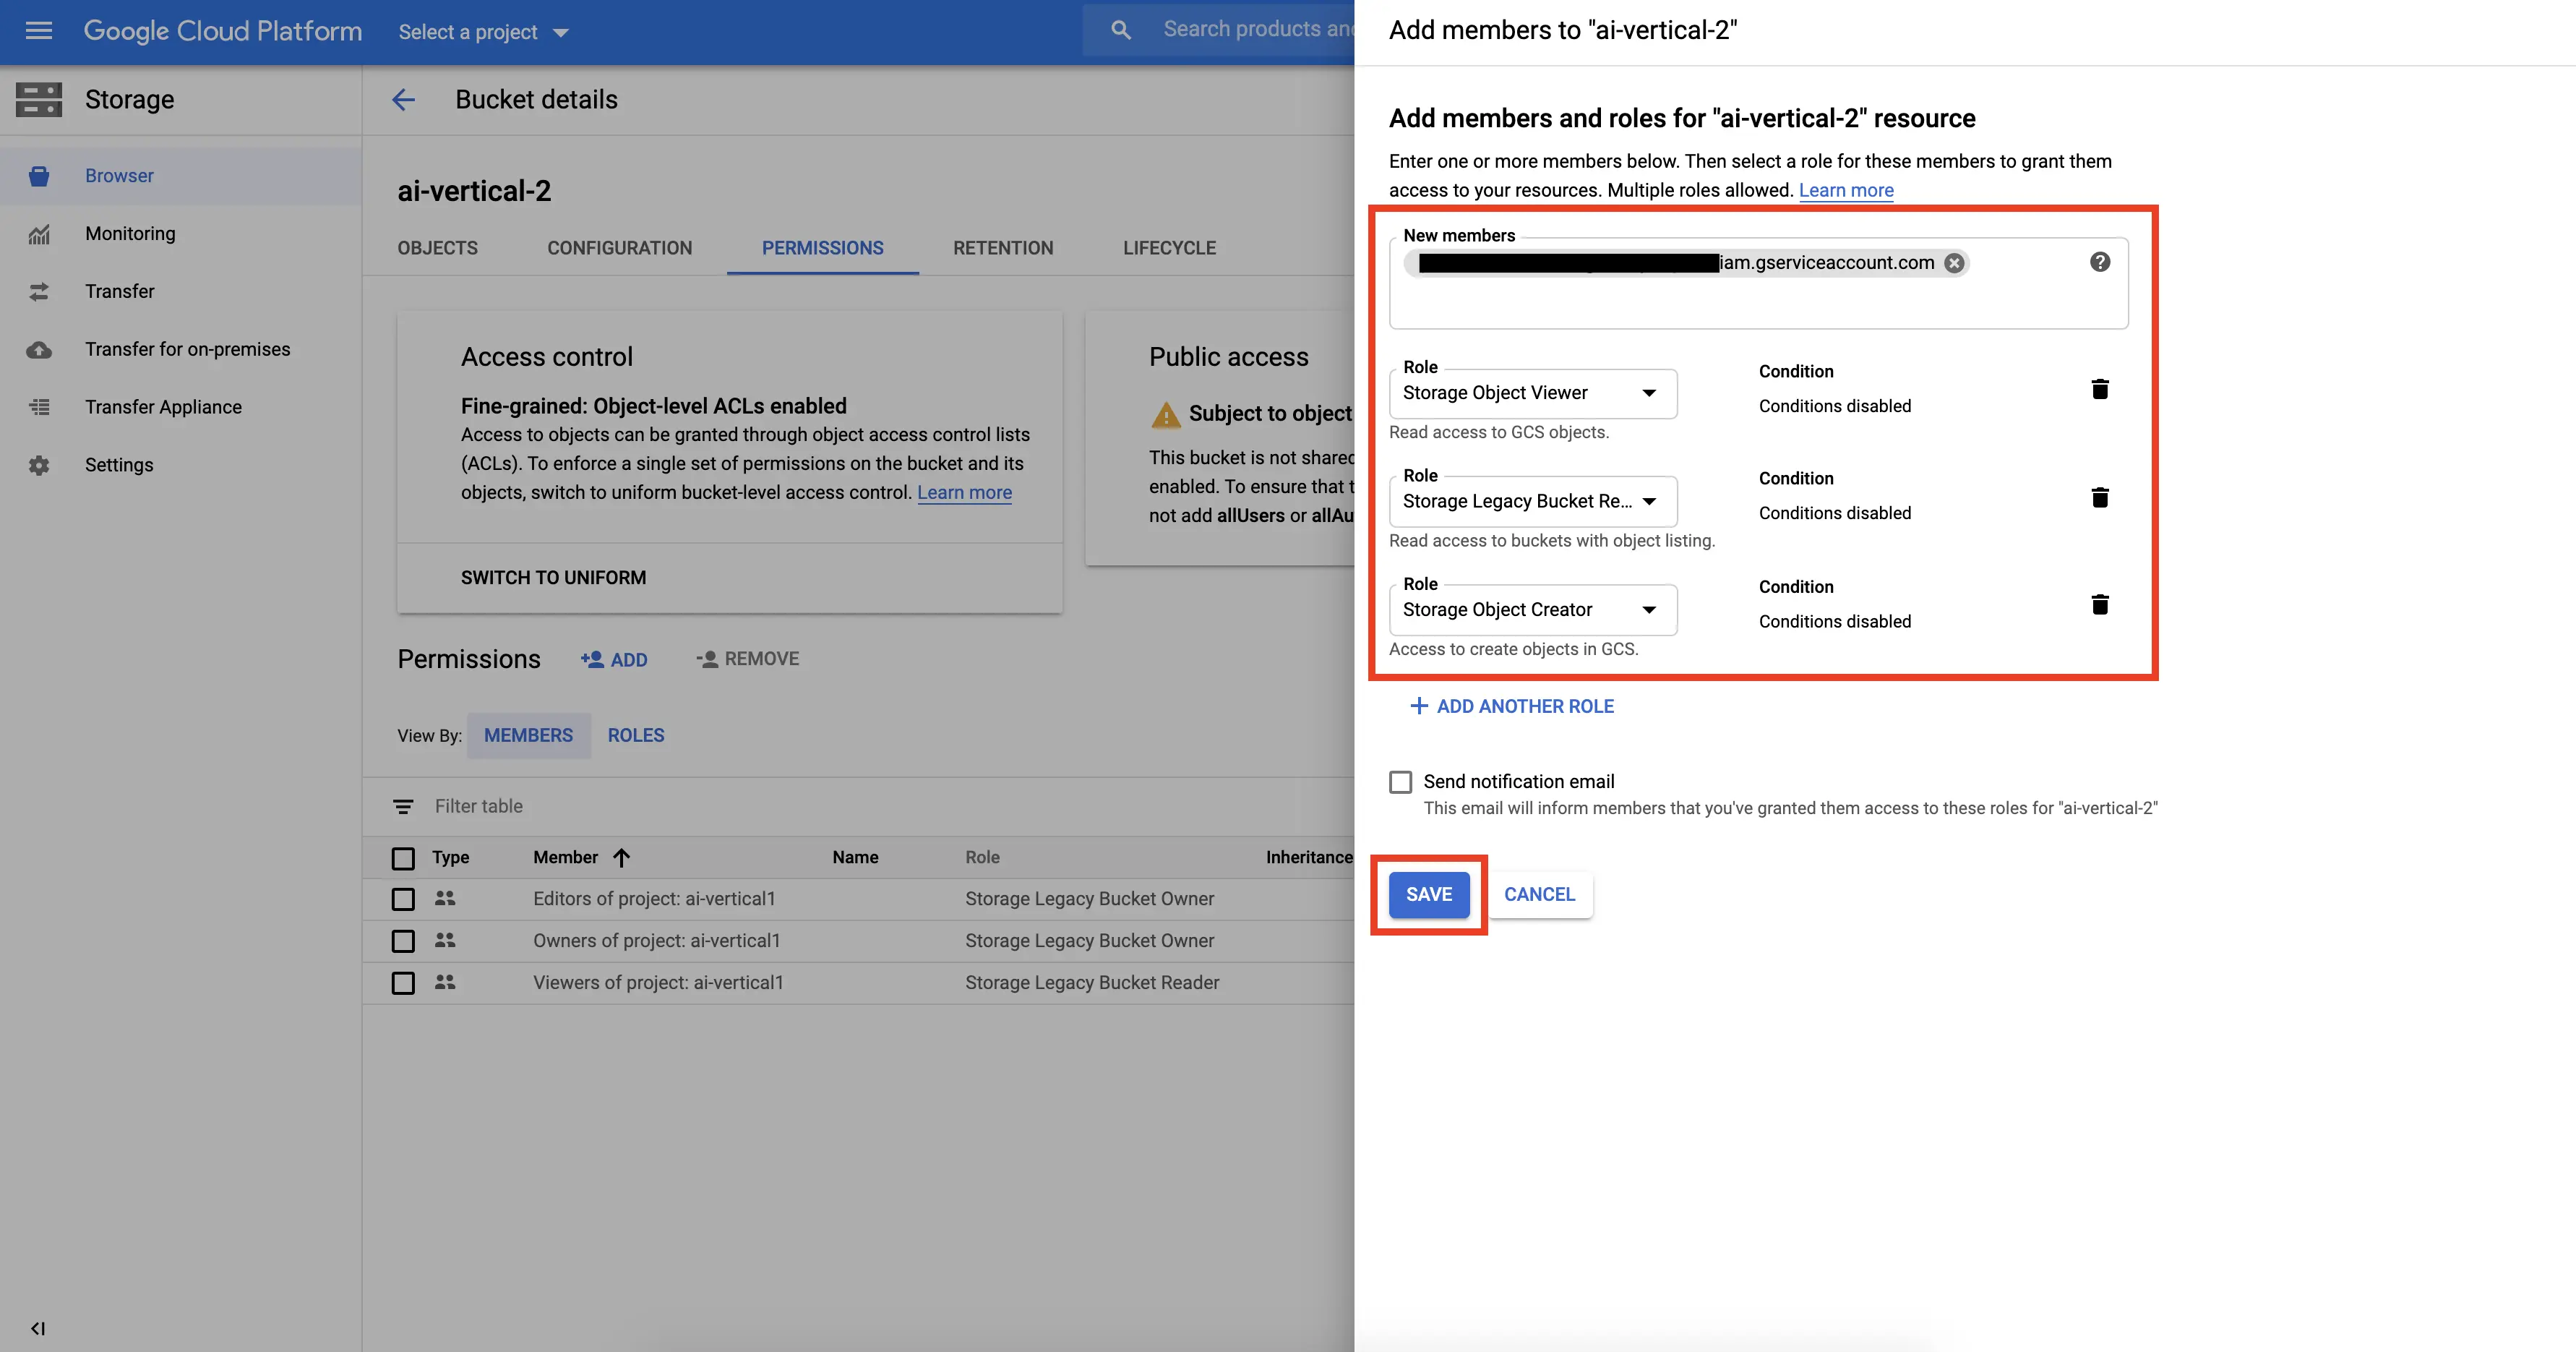
Task: Open the hamburger navigation menu
Action: (x=39, y=31)
